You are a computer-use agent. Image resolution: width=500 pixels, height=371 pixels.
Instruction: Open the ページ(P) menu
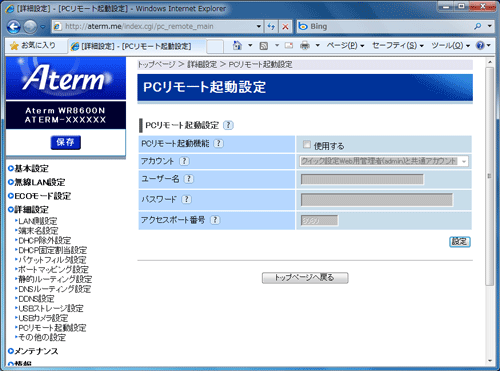pos(345,46)
